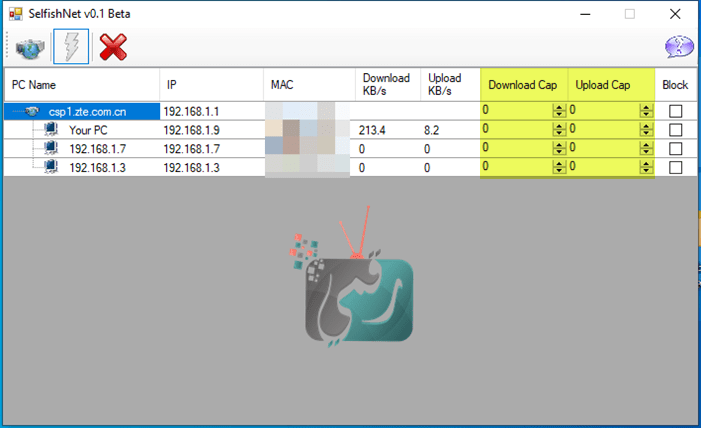The height and width of the screenshot is (428, 701).
Task: Click download speed value 213.4
Action: pyautogui.click(x=372, y=130)
